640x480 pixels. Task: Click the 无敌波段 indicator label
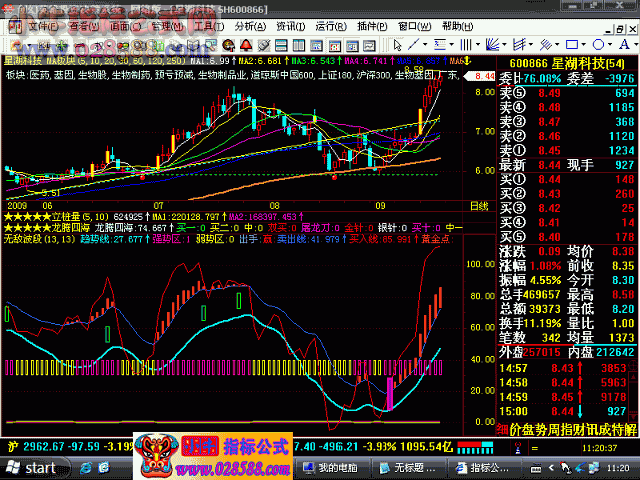pyautogui.click(x=25, y=239)
